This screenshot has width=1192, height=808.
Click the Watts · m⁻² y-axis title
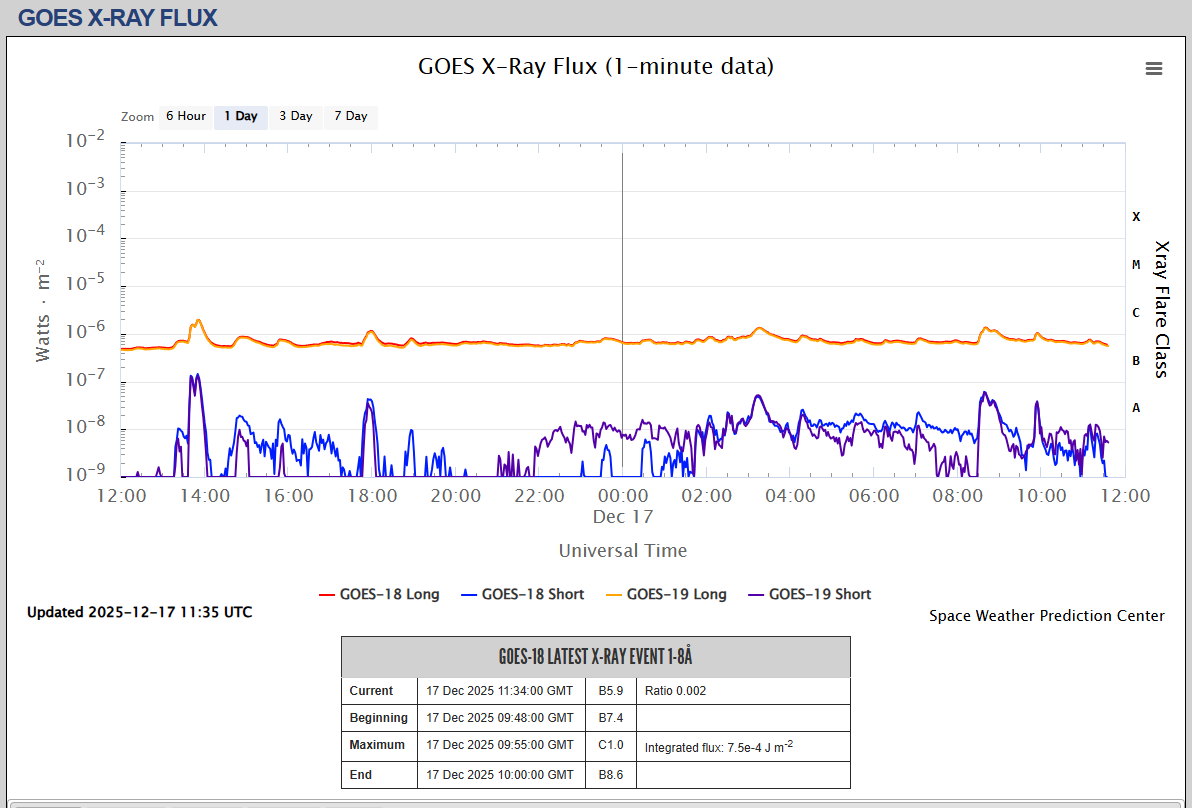43,310
